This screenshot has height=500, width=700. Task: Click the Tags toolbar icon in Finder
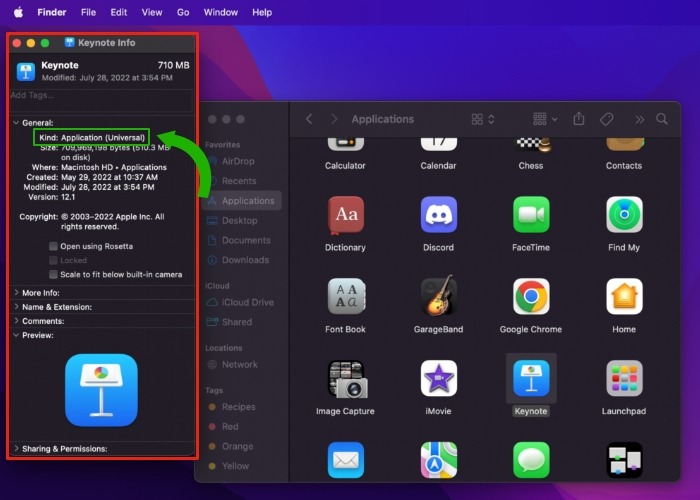(x=606, y=119)
